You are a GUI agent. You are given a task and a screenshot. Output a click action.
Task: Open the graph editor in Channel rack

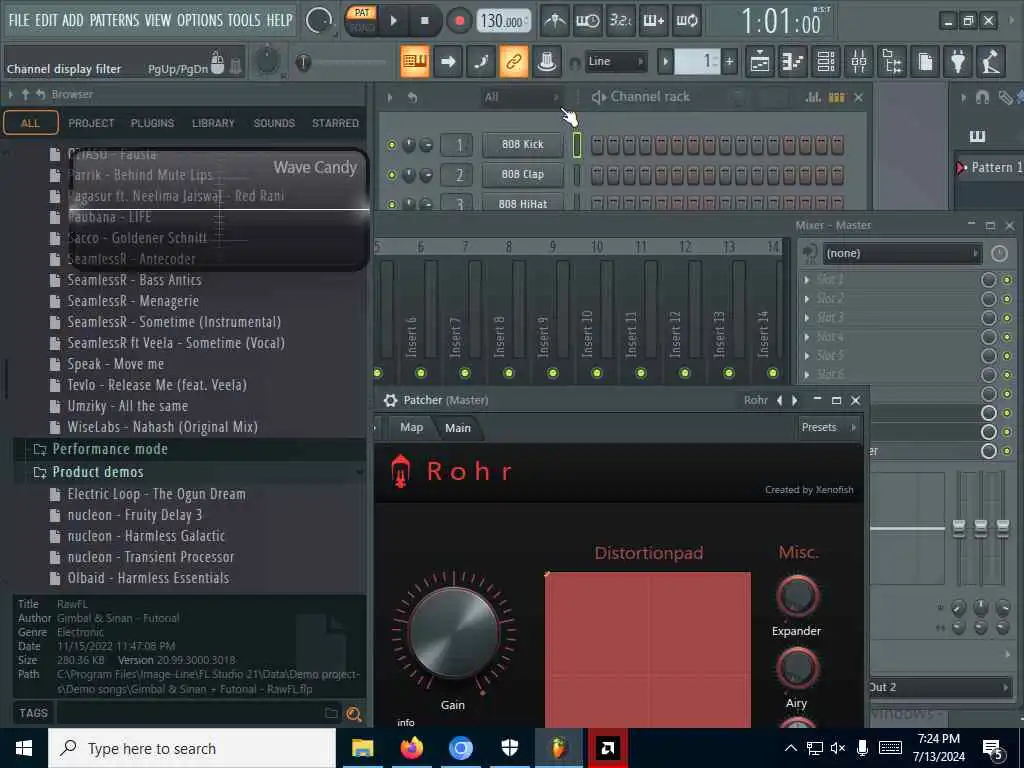(813, 97)
